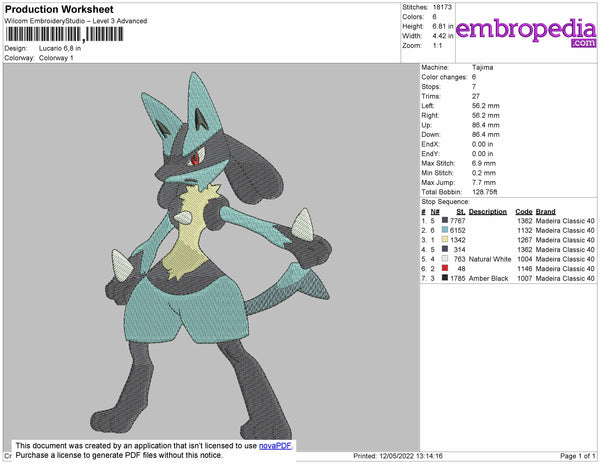Click the design name 'Lucario 6,8 in'
The image size is (600, 464).
60,49
